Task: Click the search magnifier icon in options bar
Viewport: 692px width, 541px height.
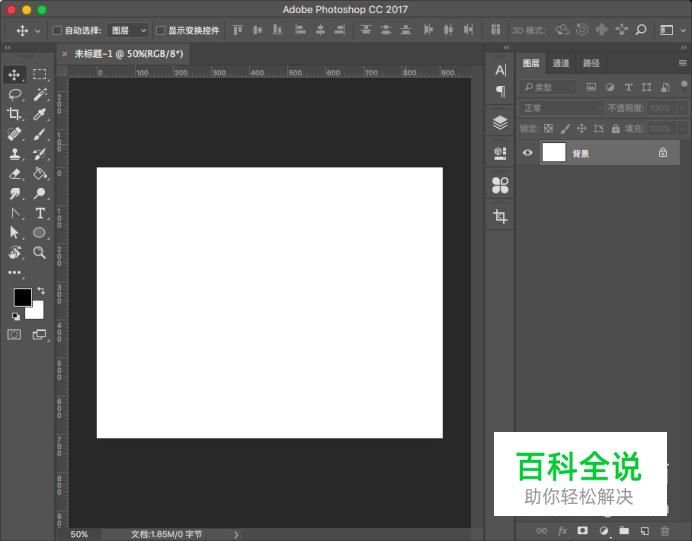Action: [641, 31]
